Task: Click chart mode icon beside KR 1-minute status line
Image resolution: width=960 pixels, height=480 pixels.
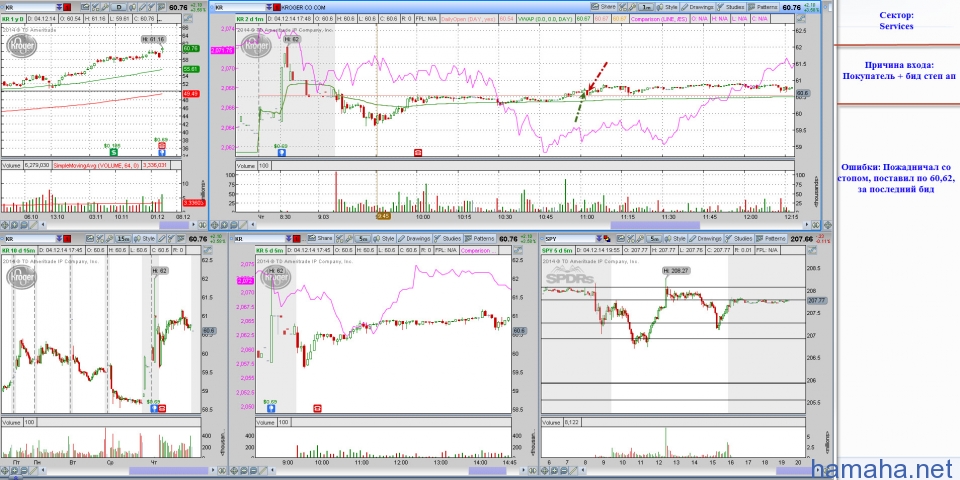Action: click(800, 19)
